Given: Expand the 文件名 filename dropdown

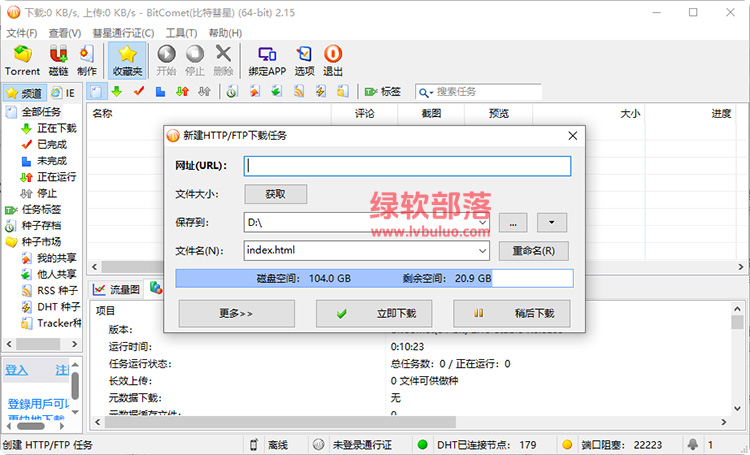Looking at the screenshot, I should [482, 251].
